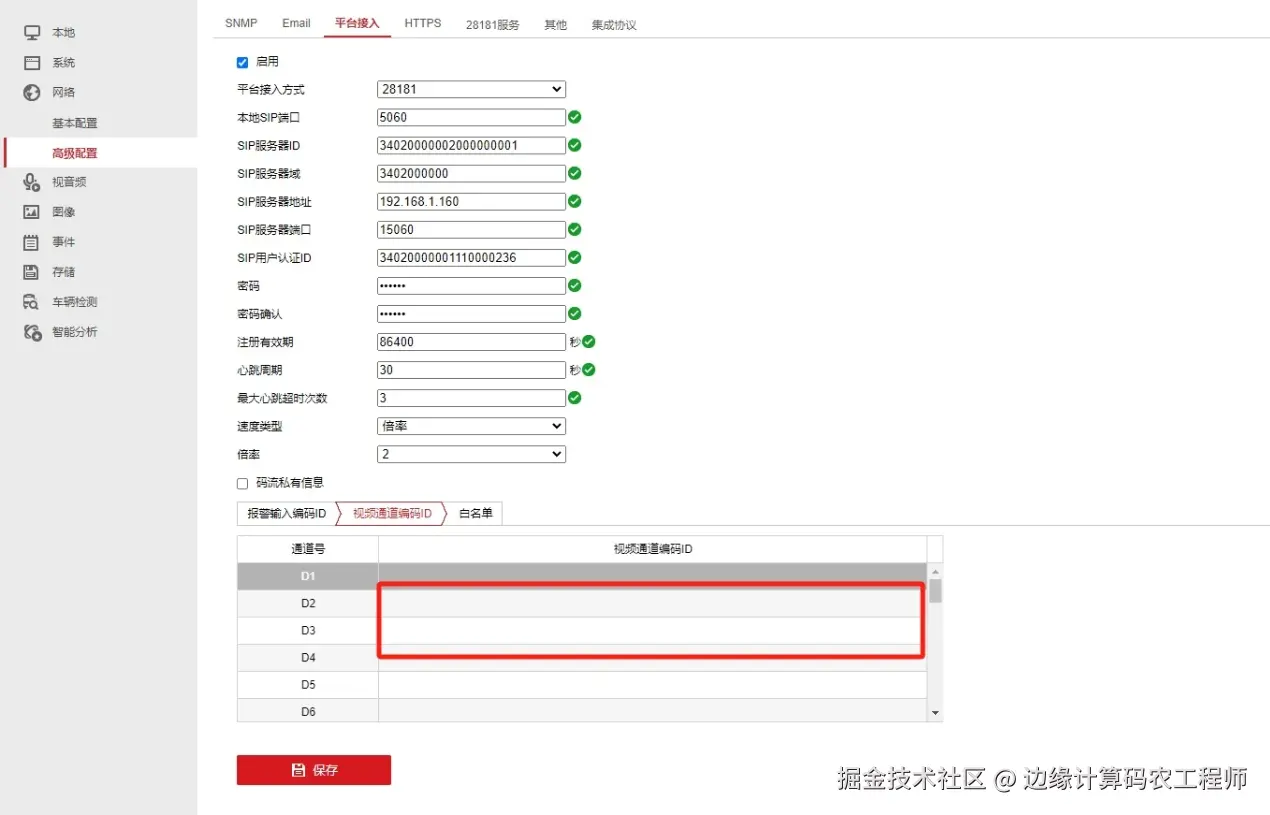Click green check beside SIP服务器地址
This screenshot has height=815, width=1270.
click(x=575, y=201)
